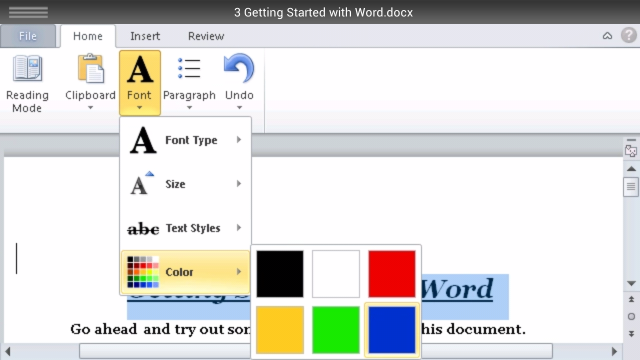Screen dimensions: 640x360
Task: Collapse the Font ribbon button
Action: (x=140, y=83)
